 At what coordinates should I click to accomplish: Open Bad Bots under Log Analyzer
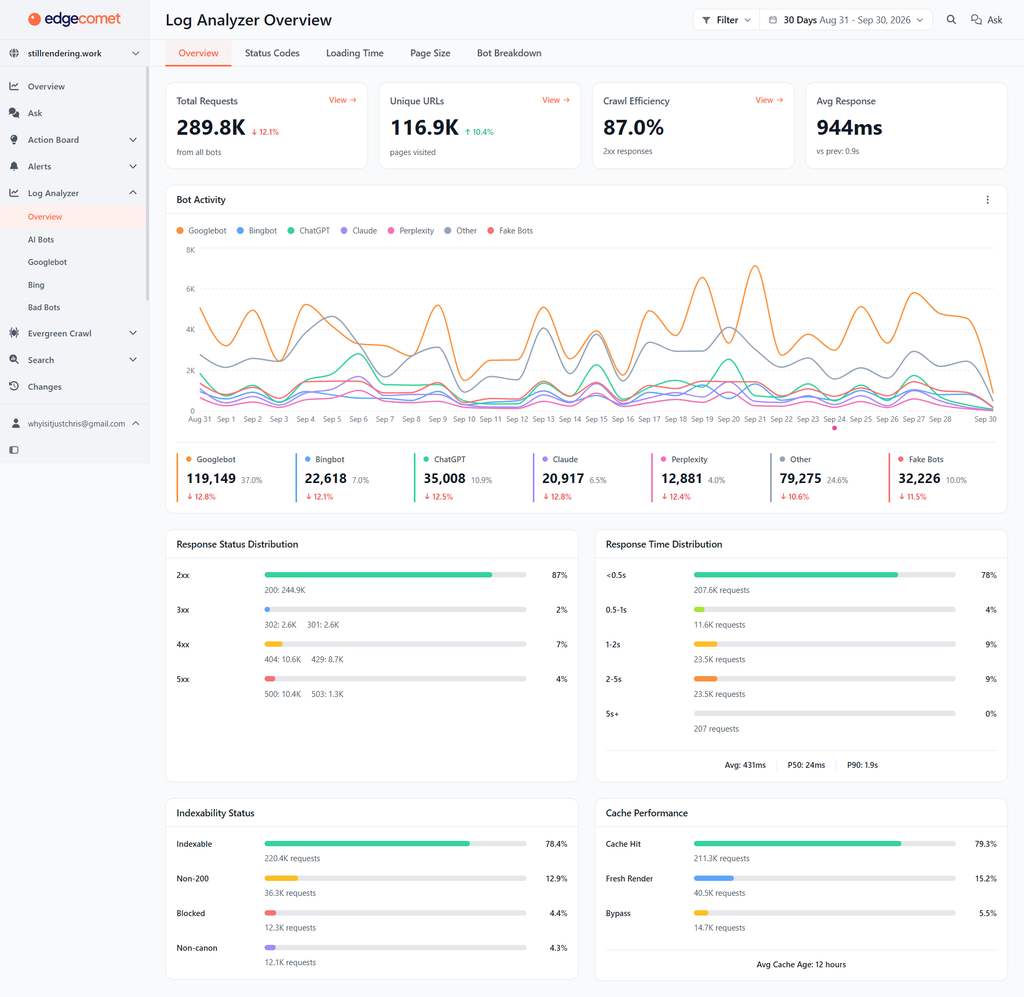[x=44, y=308]
